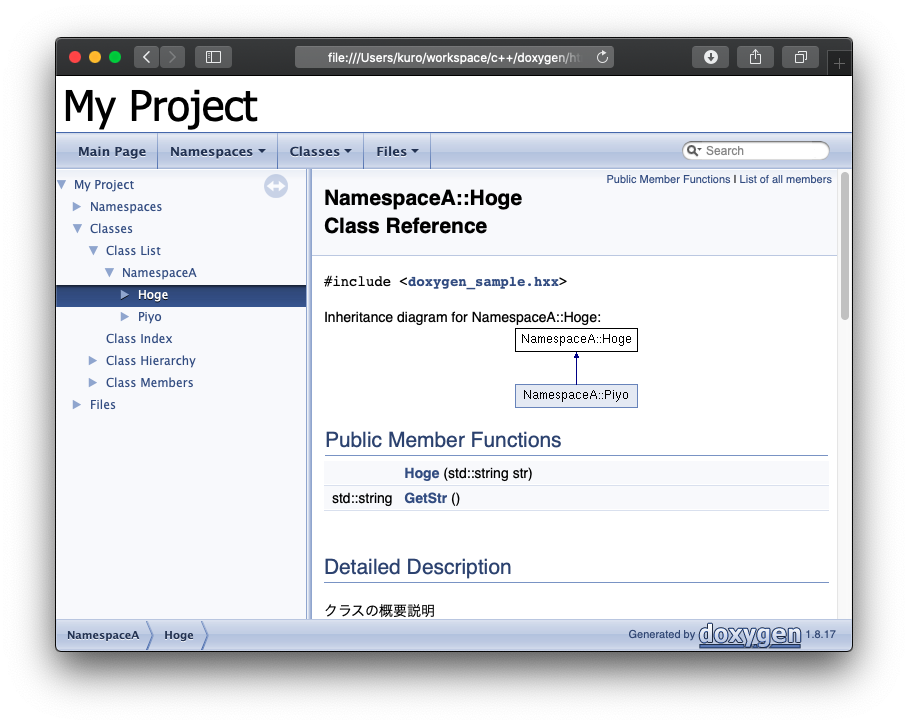
Task: Open the Classes dropdown menu
Action: (320, 151)
